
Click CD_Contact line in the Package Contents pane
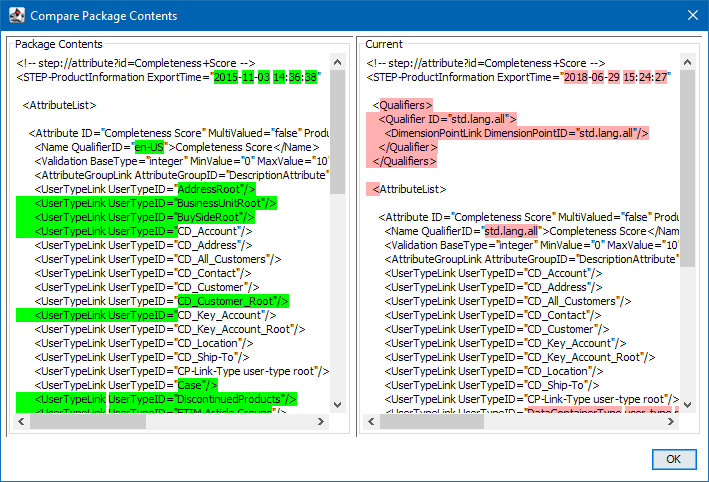(143, 274)
